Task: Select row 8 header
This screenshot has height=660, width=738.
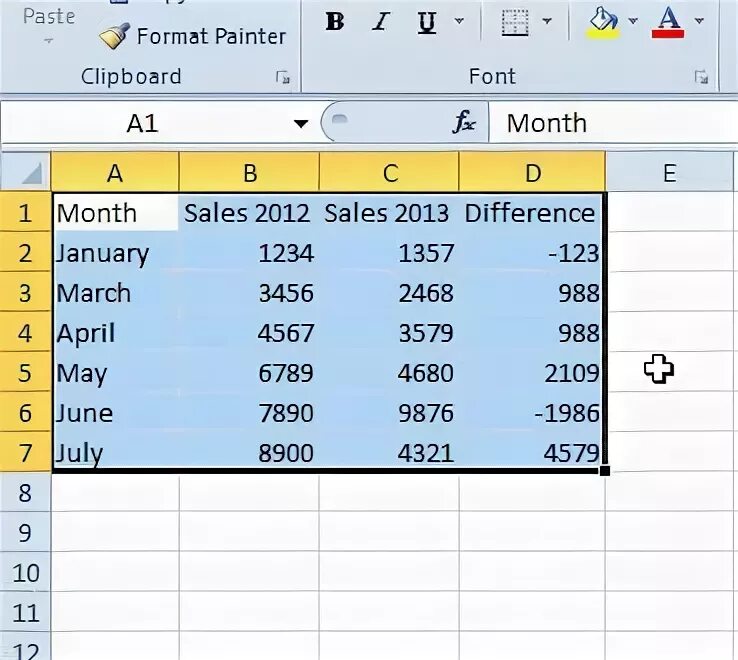Action: pyautogui.click(x=25, y=493)
